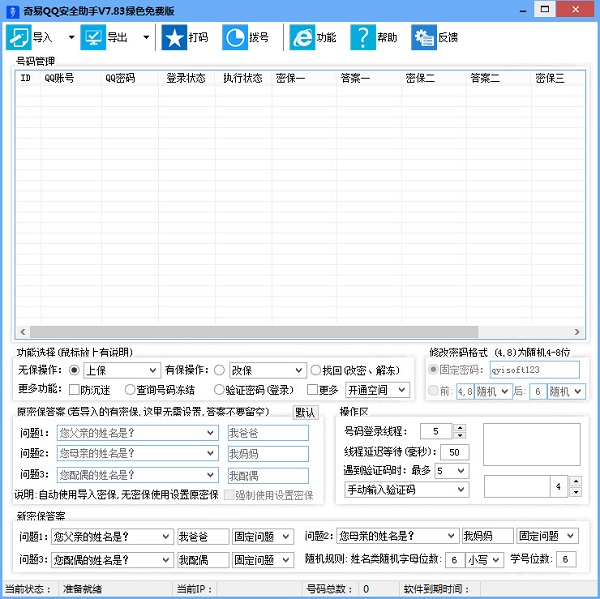Screen dimensions: 600x599
Task: Enable the 防沉迷 checkbox
Action: coord(74,390)
